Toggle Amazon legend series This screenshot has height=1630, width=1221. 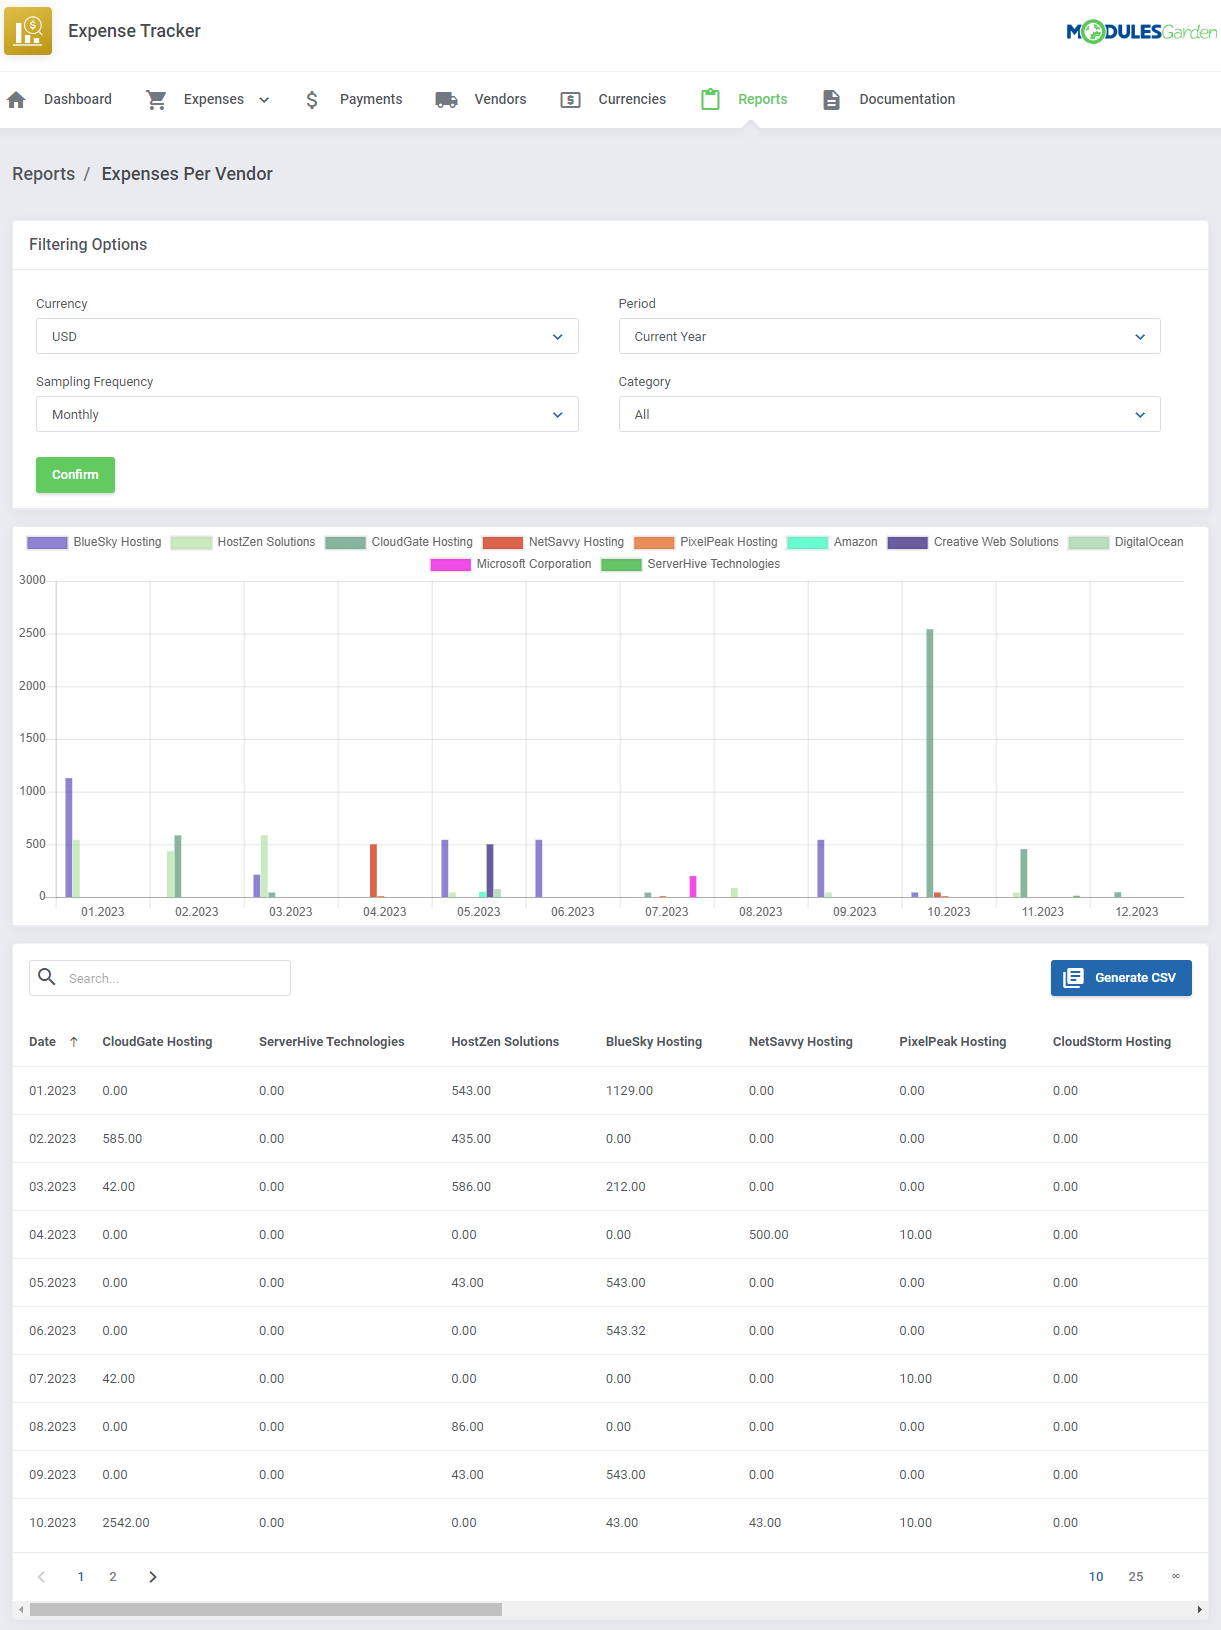[833, 542]
